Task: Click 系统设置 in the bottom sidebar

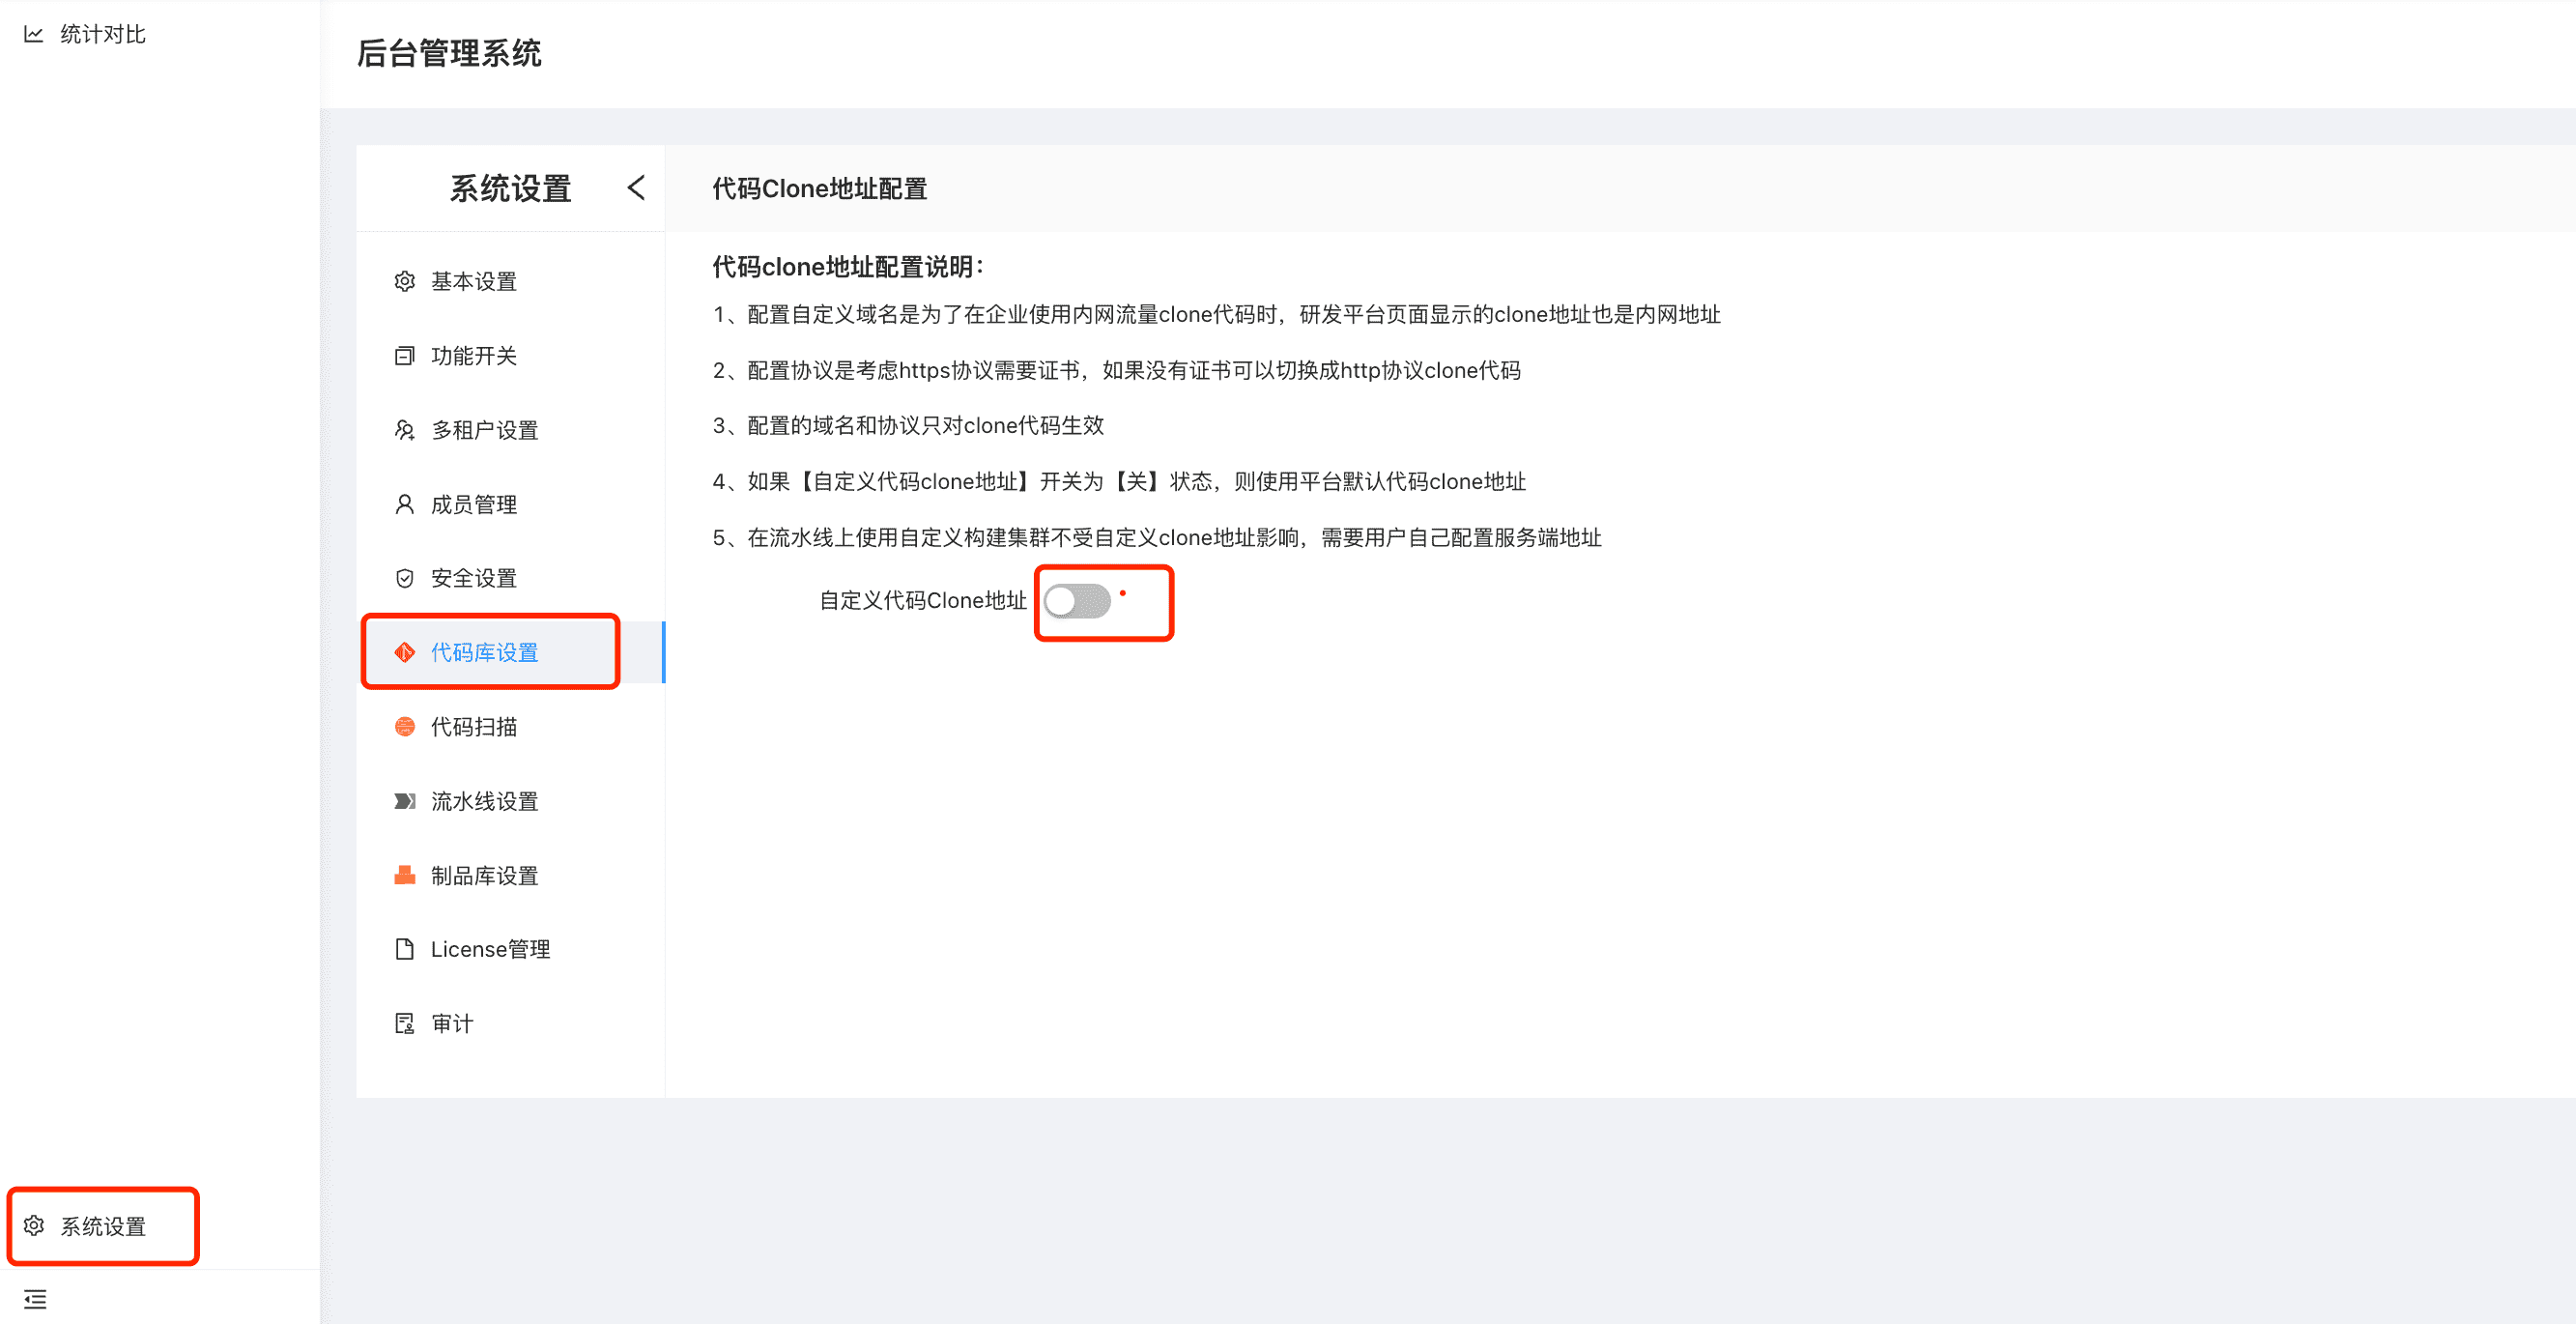Action: tap(102, 1225)
